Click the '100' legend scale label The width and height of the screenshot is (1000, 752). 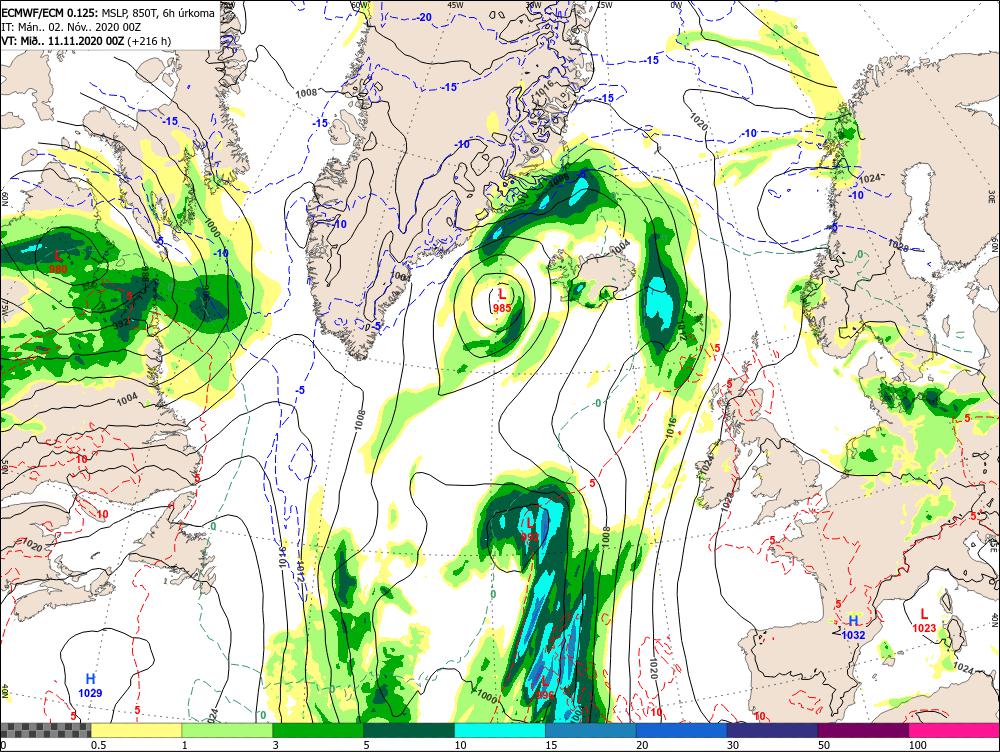coord(917,745)
